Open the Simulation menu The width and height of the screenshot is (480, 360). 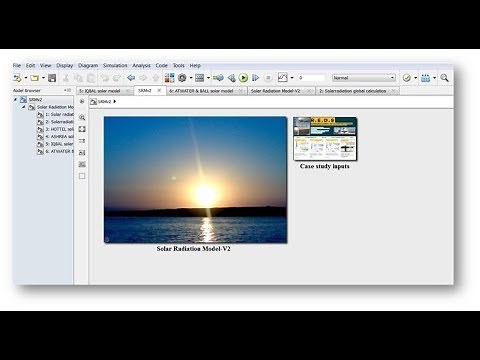[115, 65]
